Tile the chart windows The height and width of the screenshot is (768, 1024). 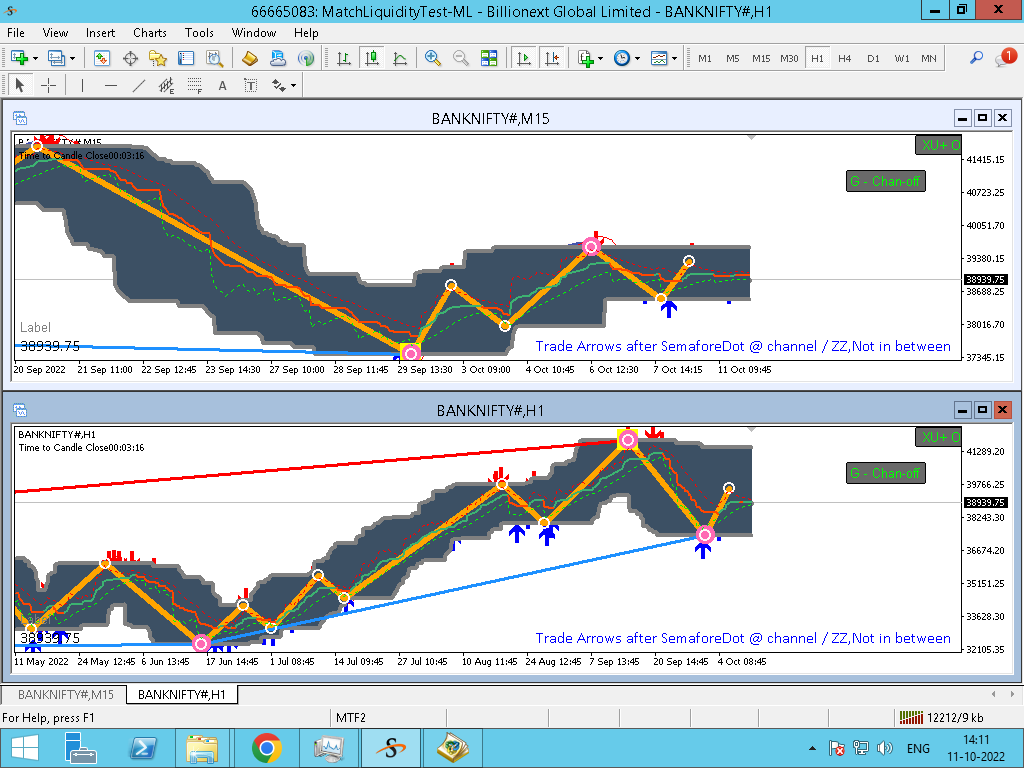[x=489, y=58]
